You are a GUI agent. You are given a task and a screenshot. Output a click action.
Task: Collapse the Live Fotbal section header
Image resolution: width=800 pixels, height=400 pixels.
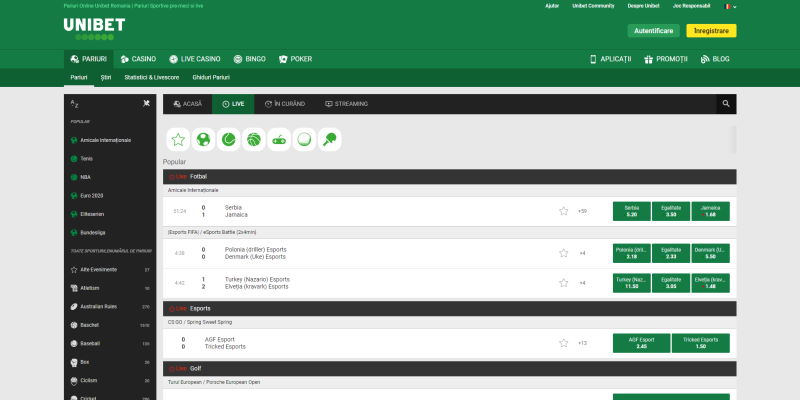point(449,177)
